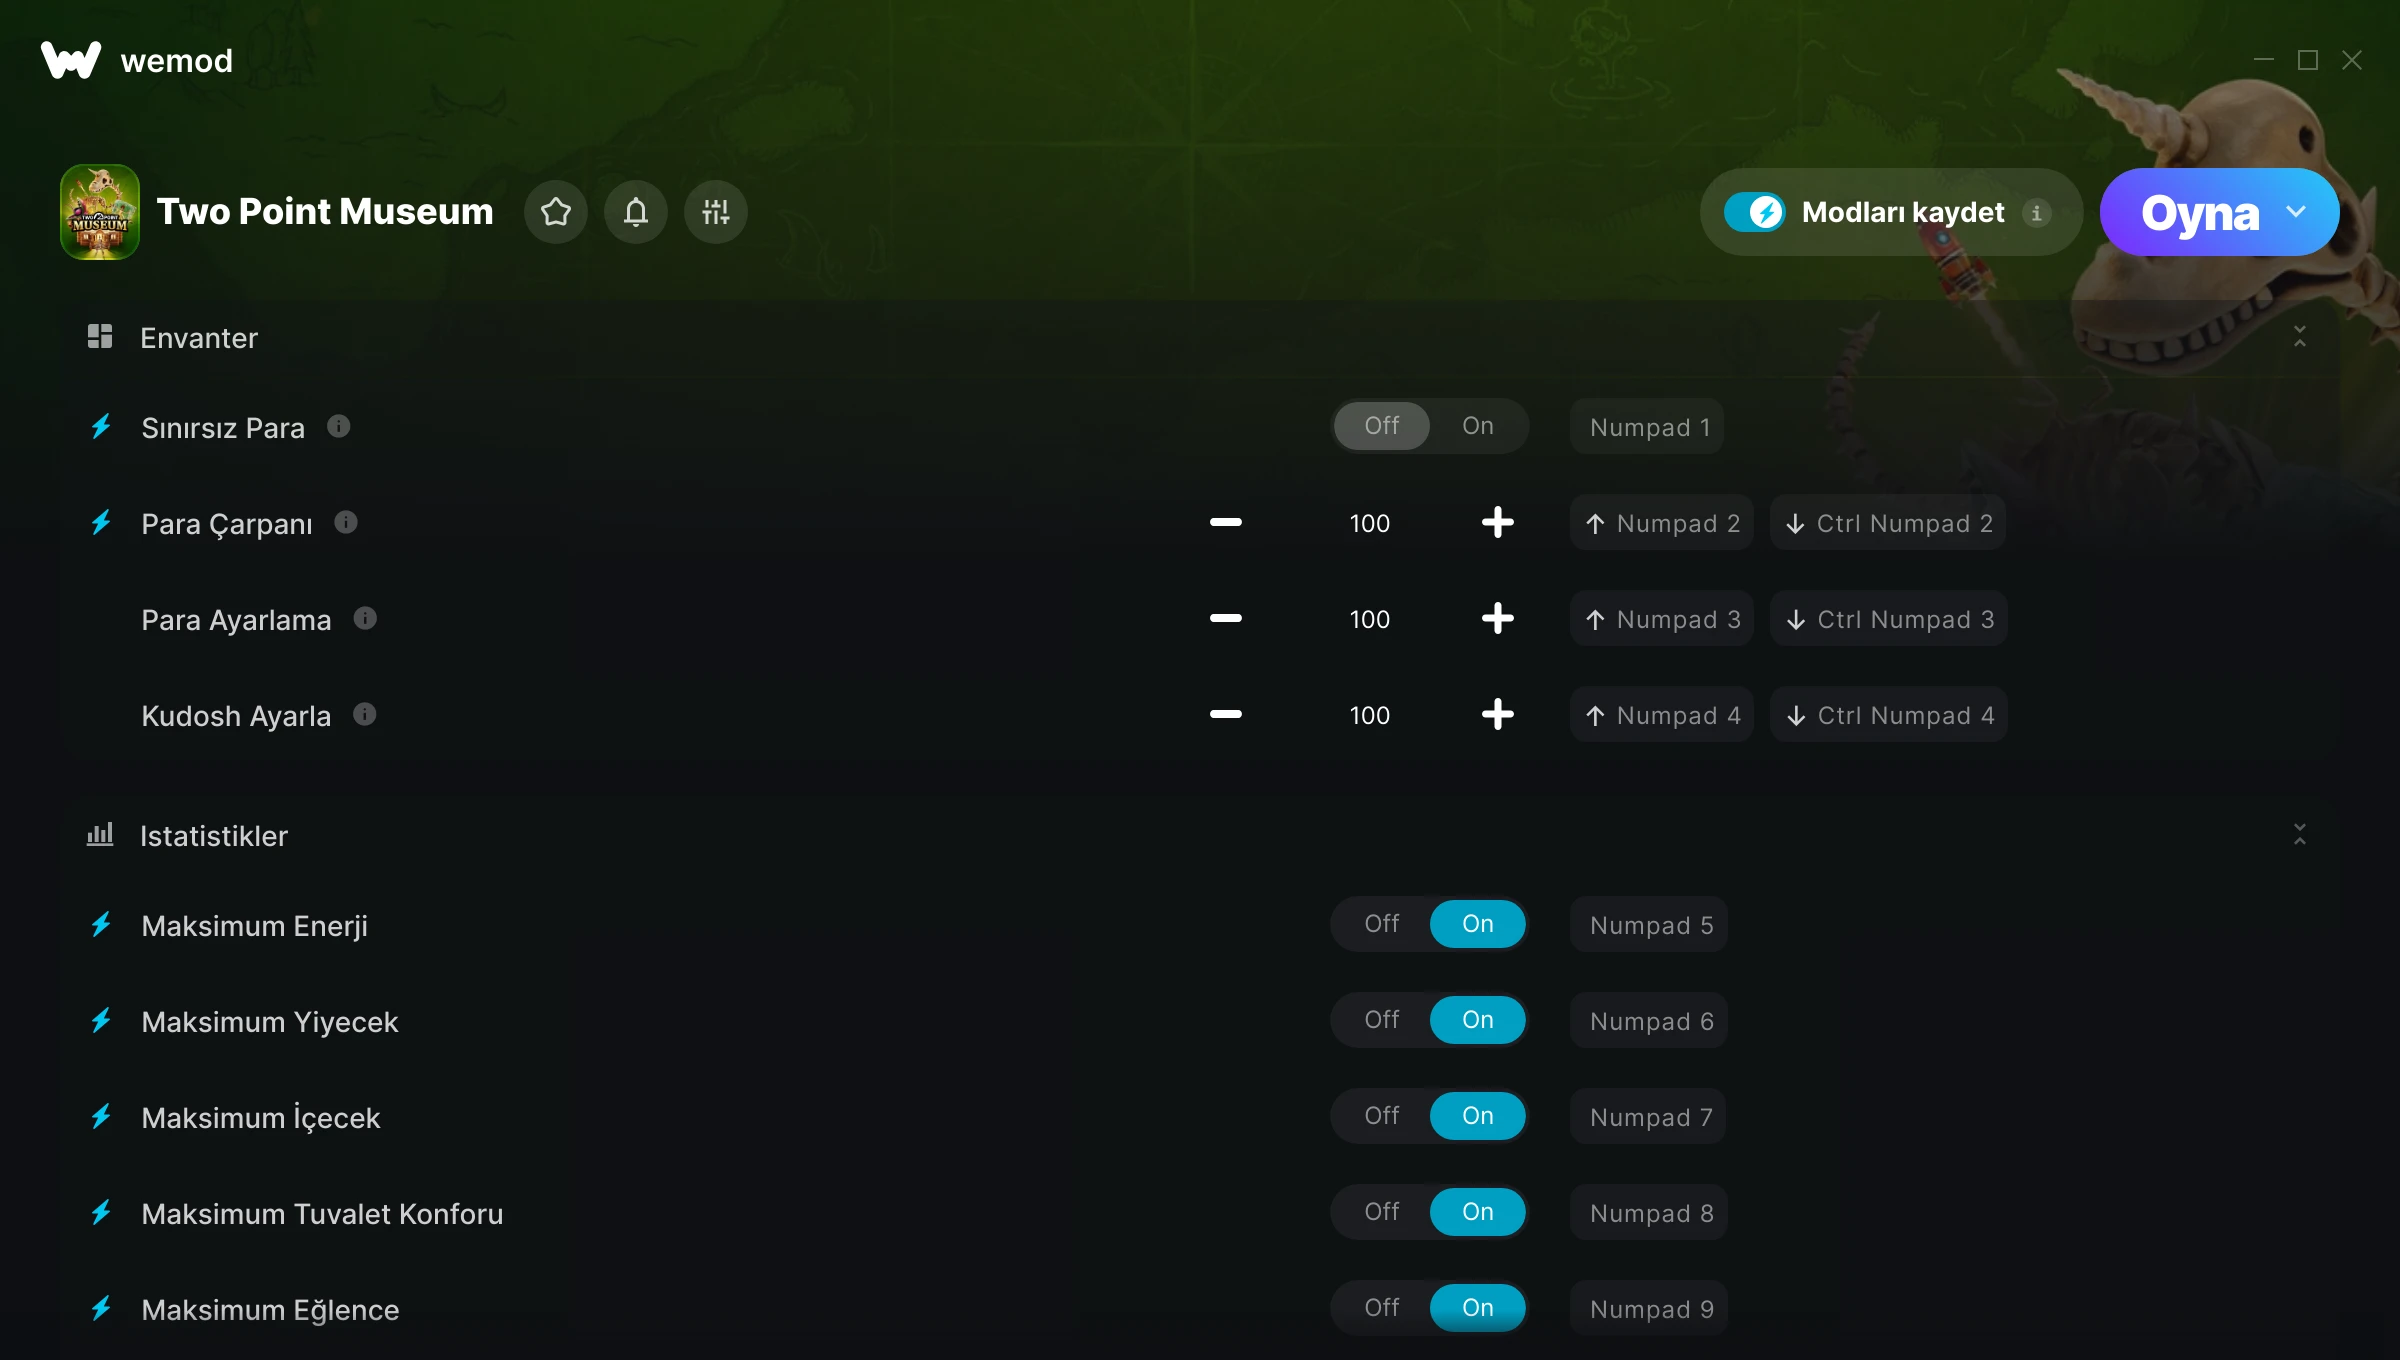Collapse the Istatistikler section
This screenshot has width=2400, height=1360.
click(x=2300, y=835)
